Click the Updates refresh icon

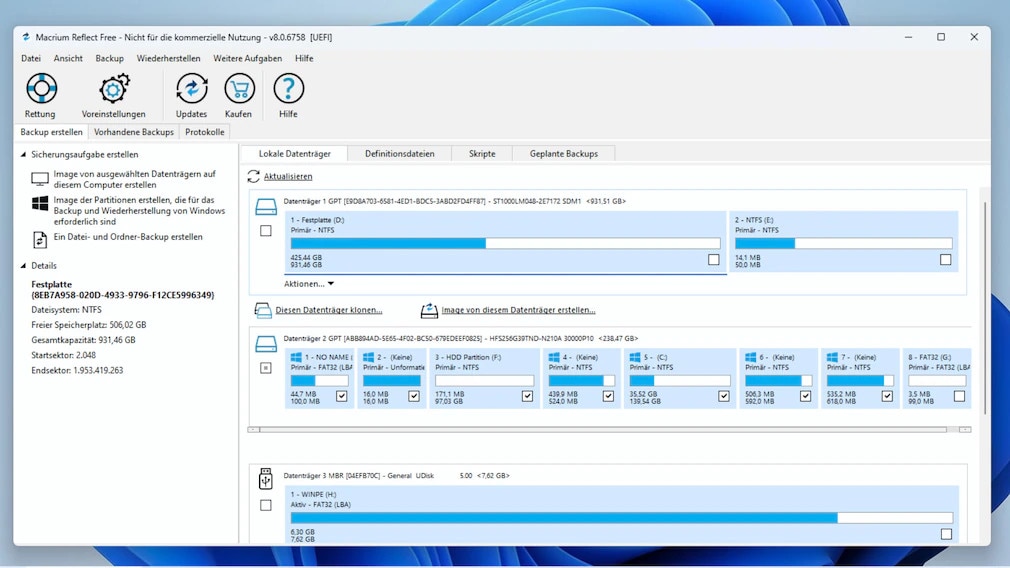point(191,89)
